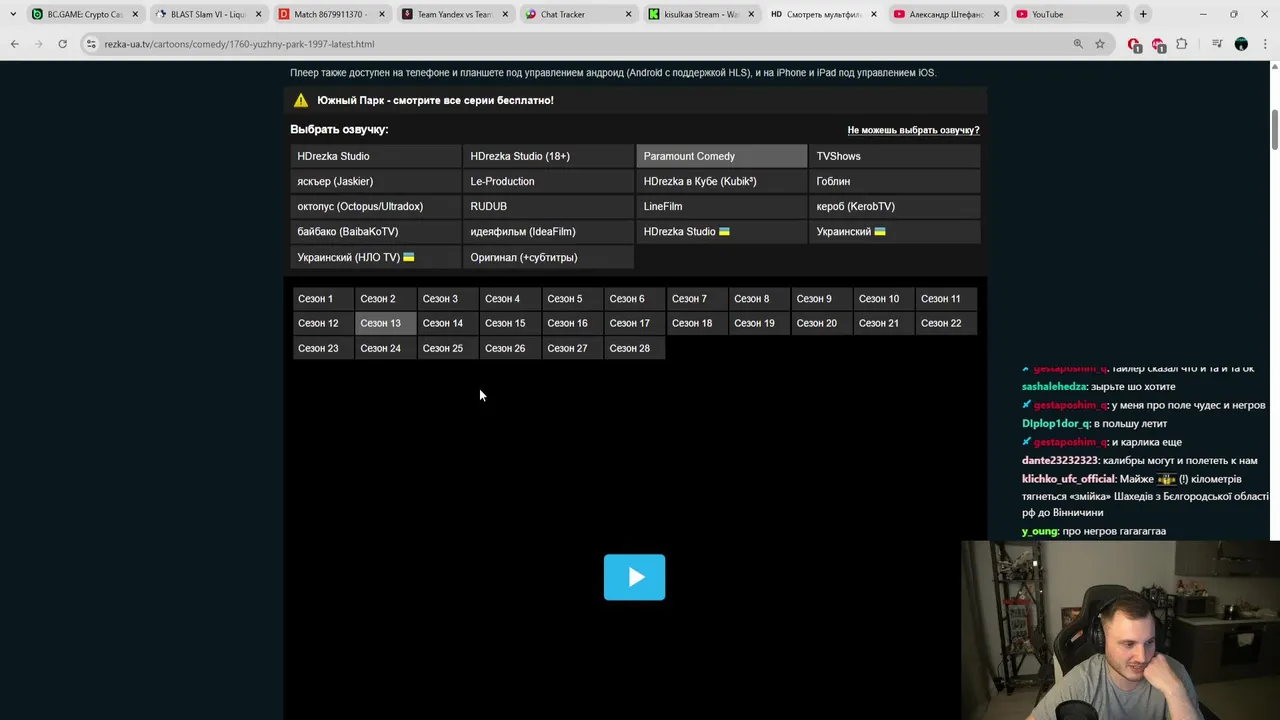Select the HDrezka Studio voiceover
The image size is (1280, 720).
pyautogui.click(x=375, y=156)
